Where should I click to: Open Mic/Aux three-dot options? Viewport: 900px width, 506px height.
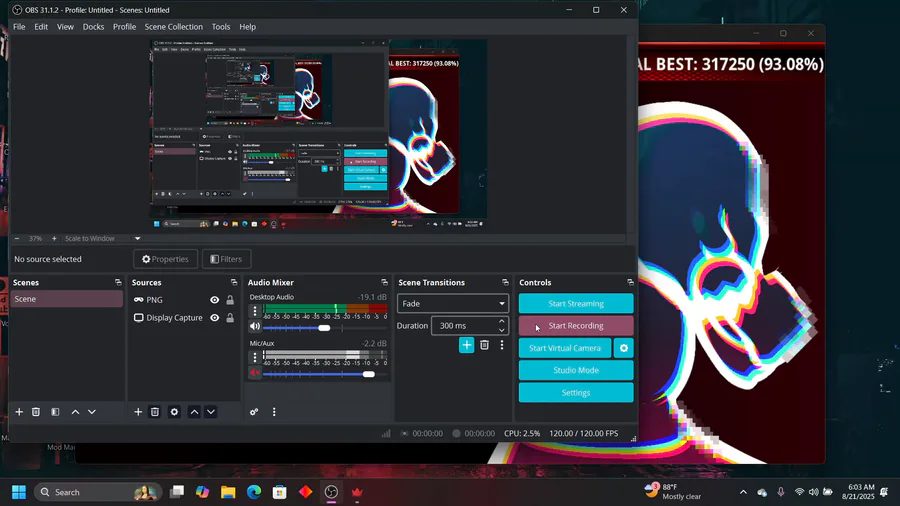[x=255, y=357]
